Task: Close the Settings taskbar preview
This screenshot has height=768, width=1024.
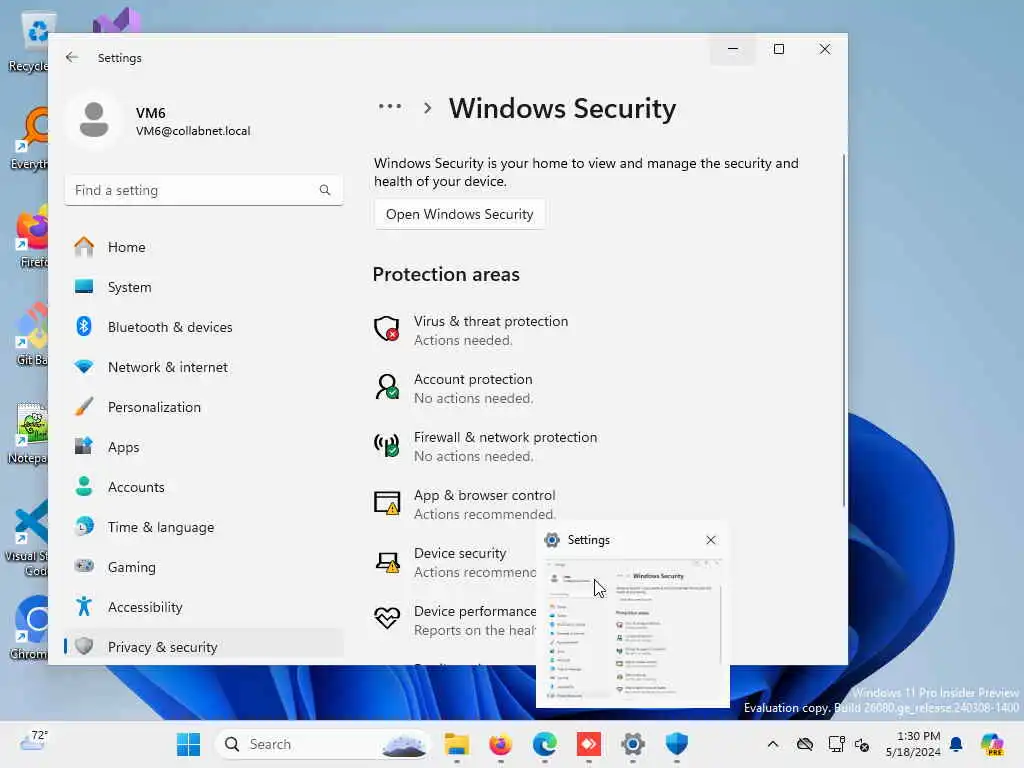Action: coord(711,540)
